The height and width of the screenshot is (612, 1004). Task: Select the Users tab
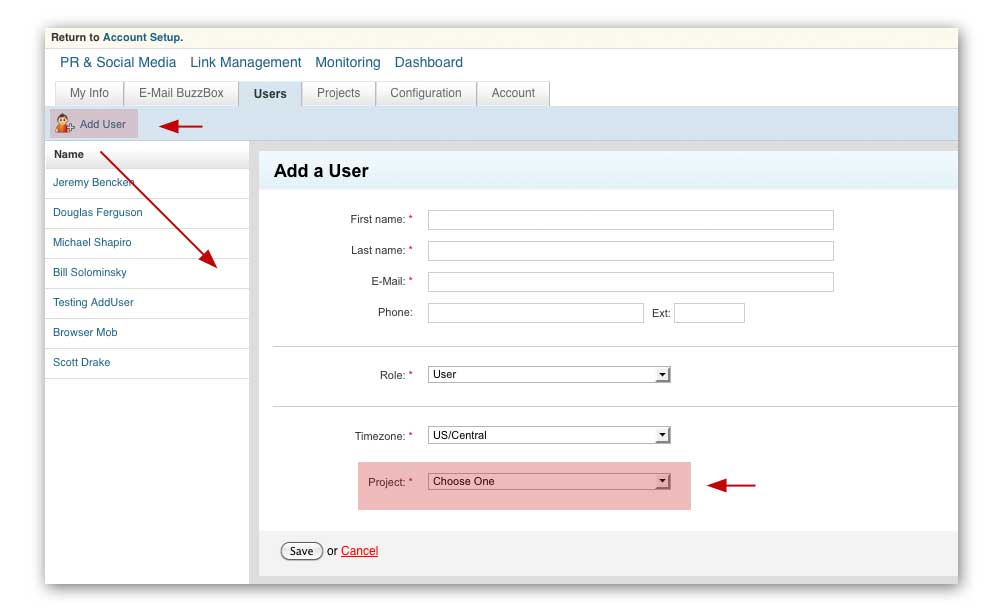(270, 94)
